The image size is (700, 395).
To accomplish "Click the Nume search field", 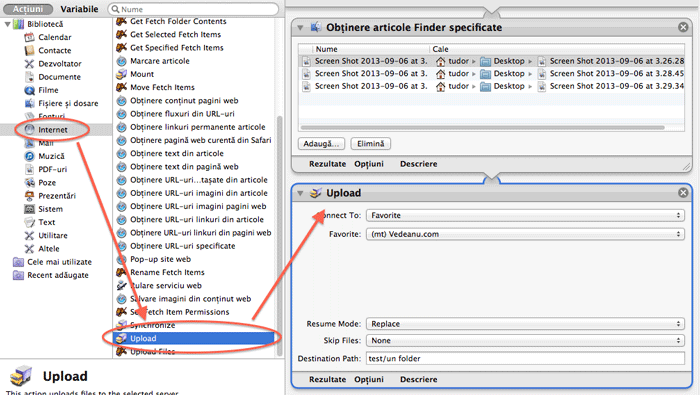I will point(193,9).
